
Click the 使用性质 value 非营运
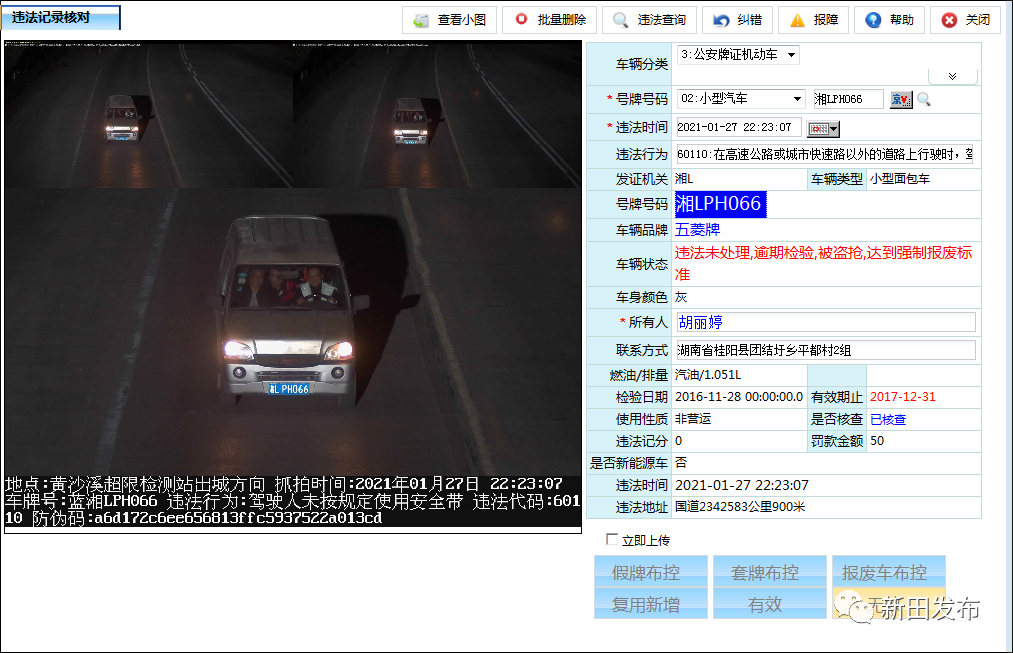tap(693, 419)
